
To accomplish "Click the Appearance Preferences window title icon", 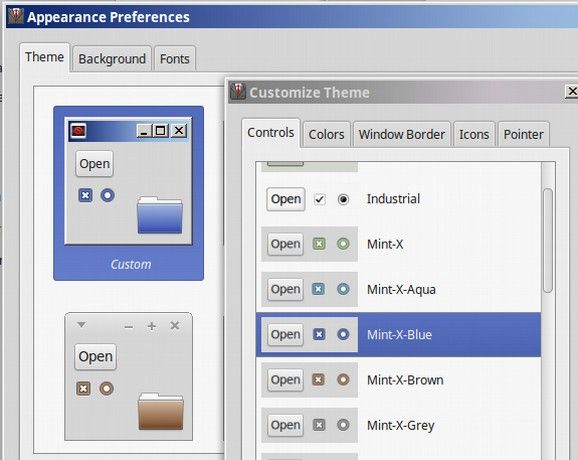I will (15, 16).
